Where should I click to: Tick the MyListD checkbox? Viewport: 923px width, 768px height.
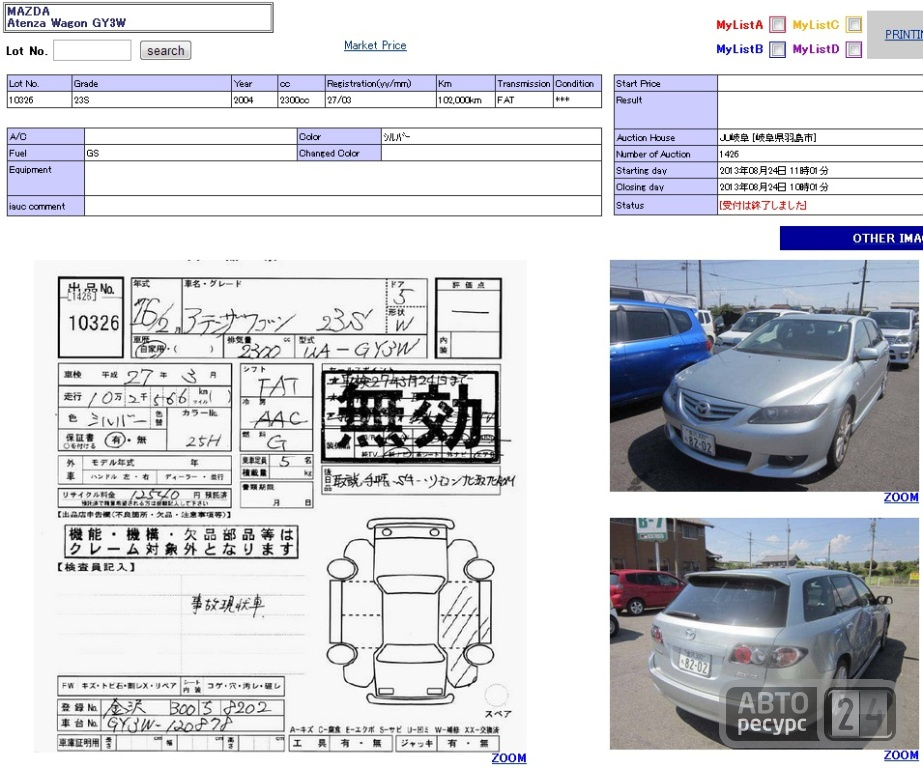click(x=854, y=49)
